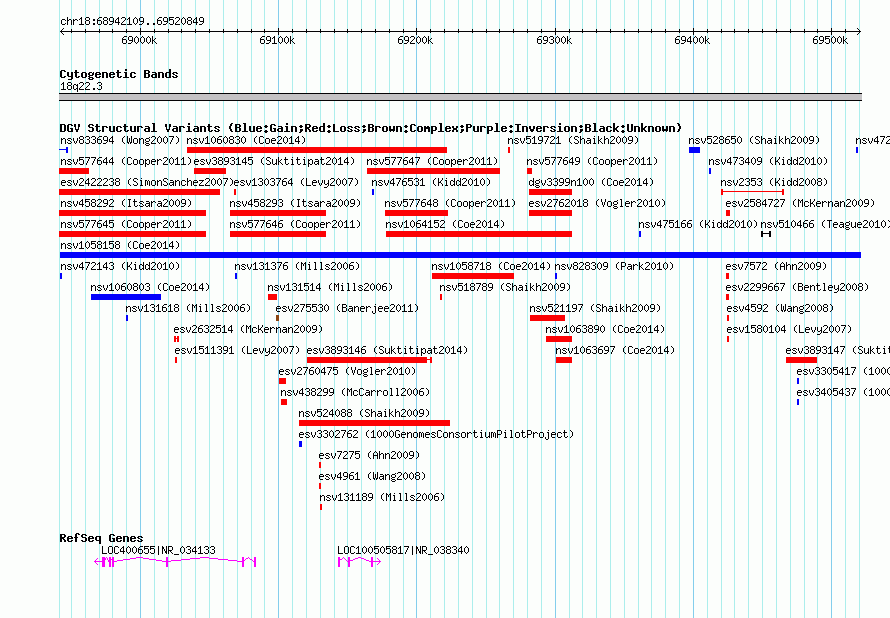Image resolution: width=890 pixels, height=618 pixels.
Task: Open the esv2584727 (McKernan2009) label
Action: point(800,203)
